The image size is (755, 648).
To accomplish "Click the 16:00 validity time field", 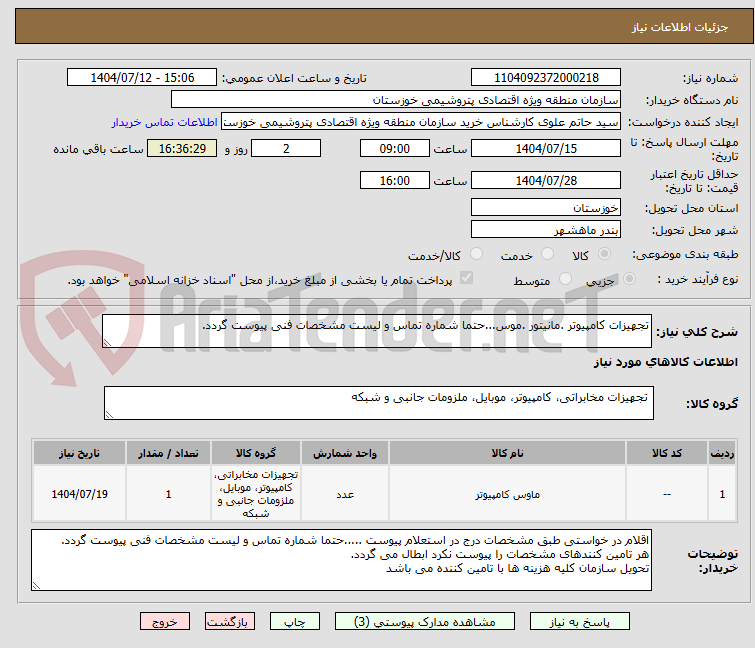I will coord(394,181).
